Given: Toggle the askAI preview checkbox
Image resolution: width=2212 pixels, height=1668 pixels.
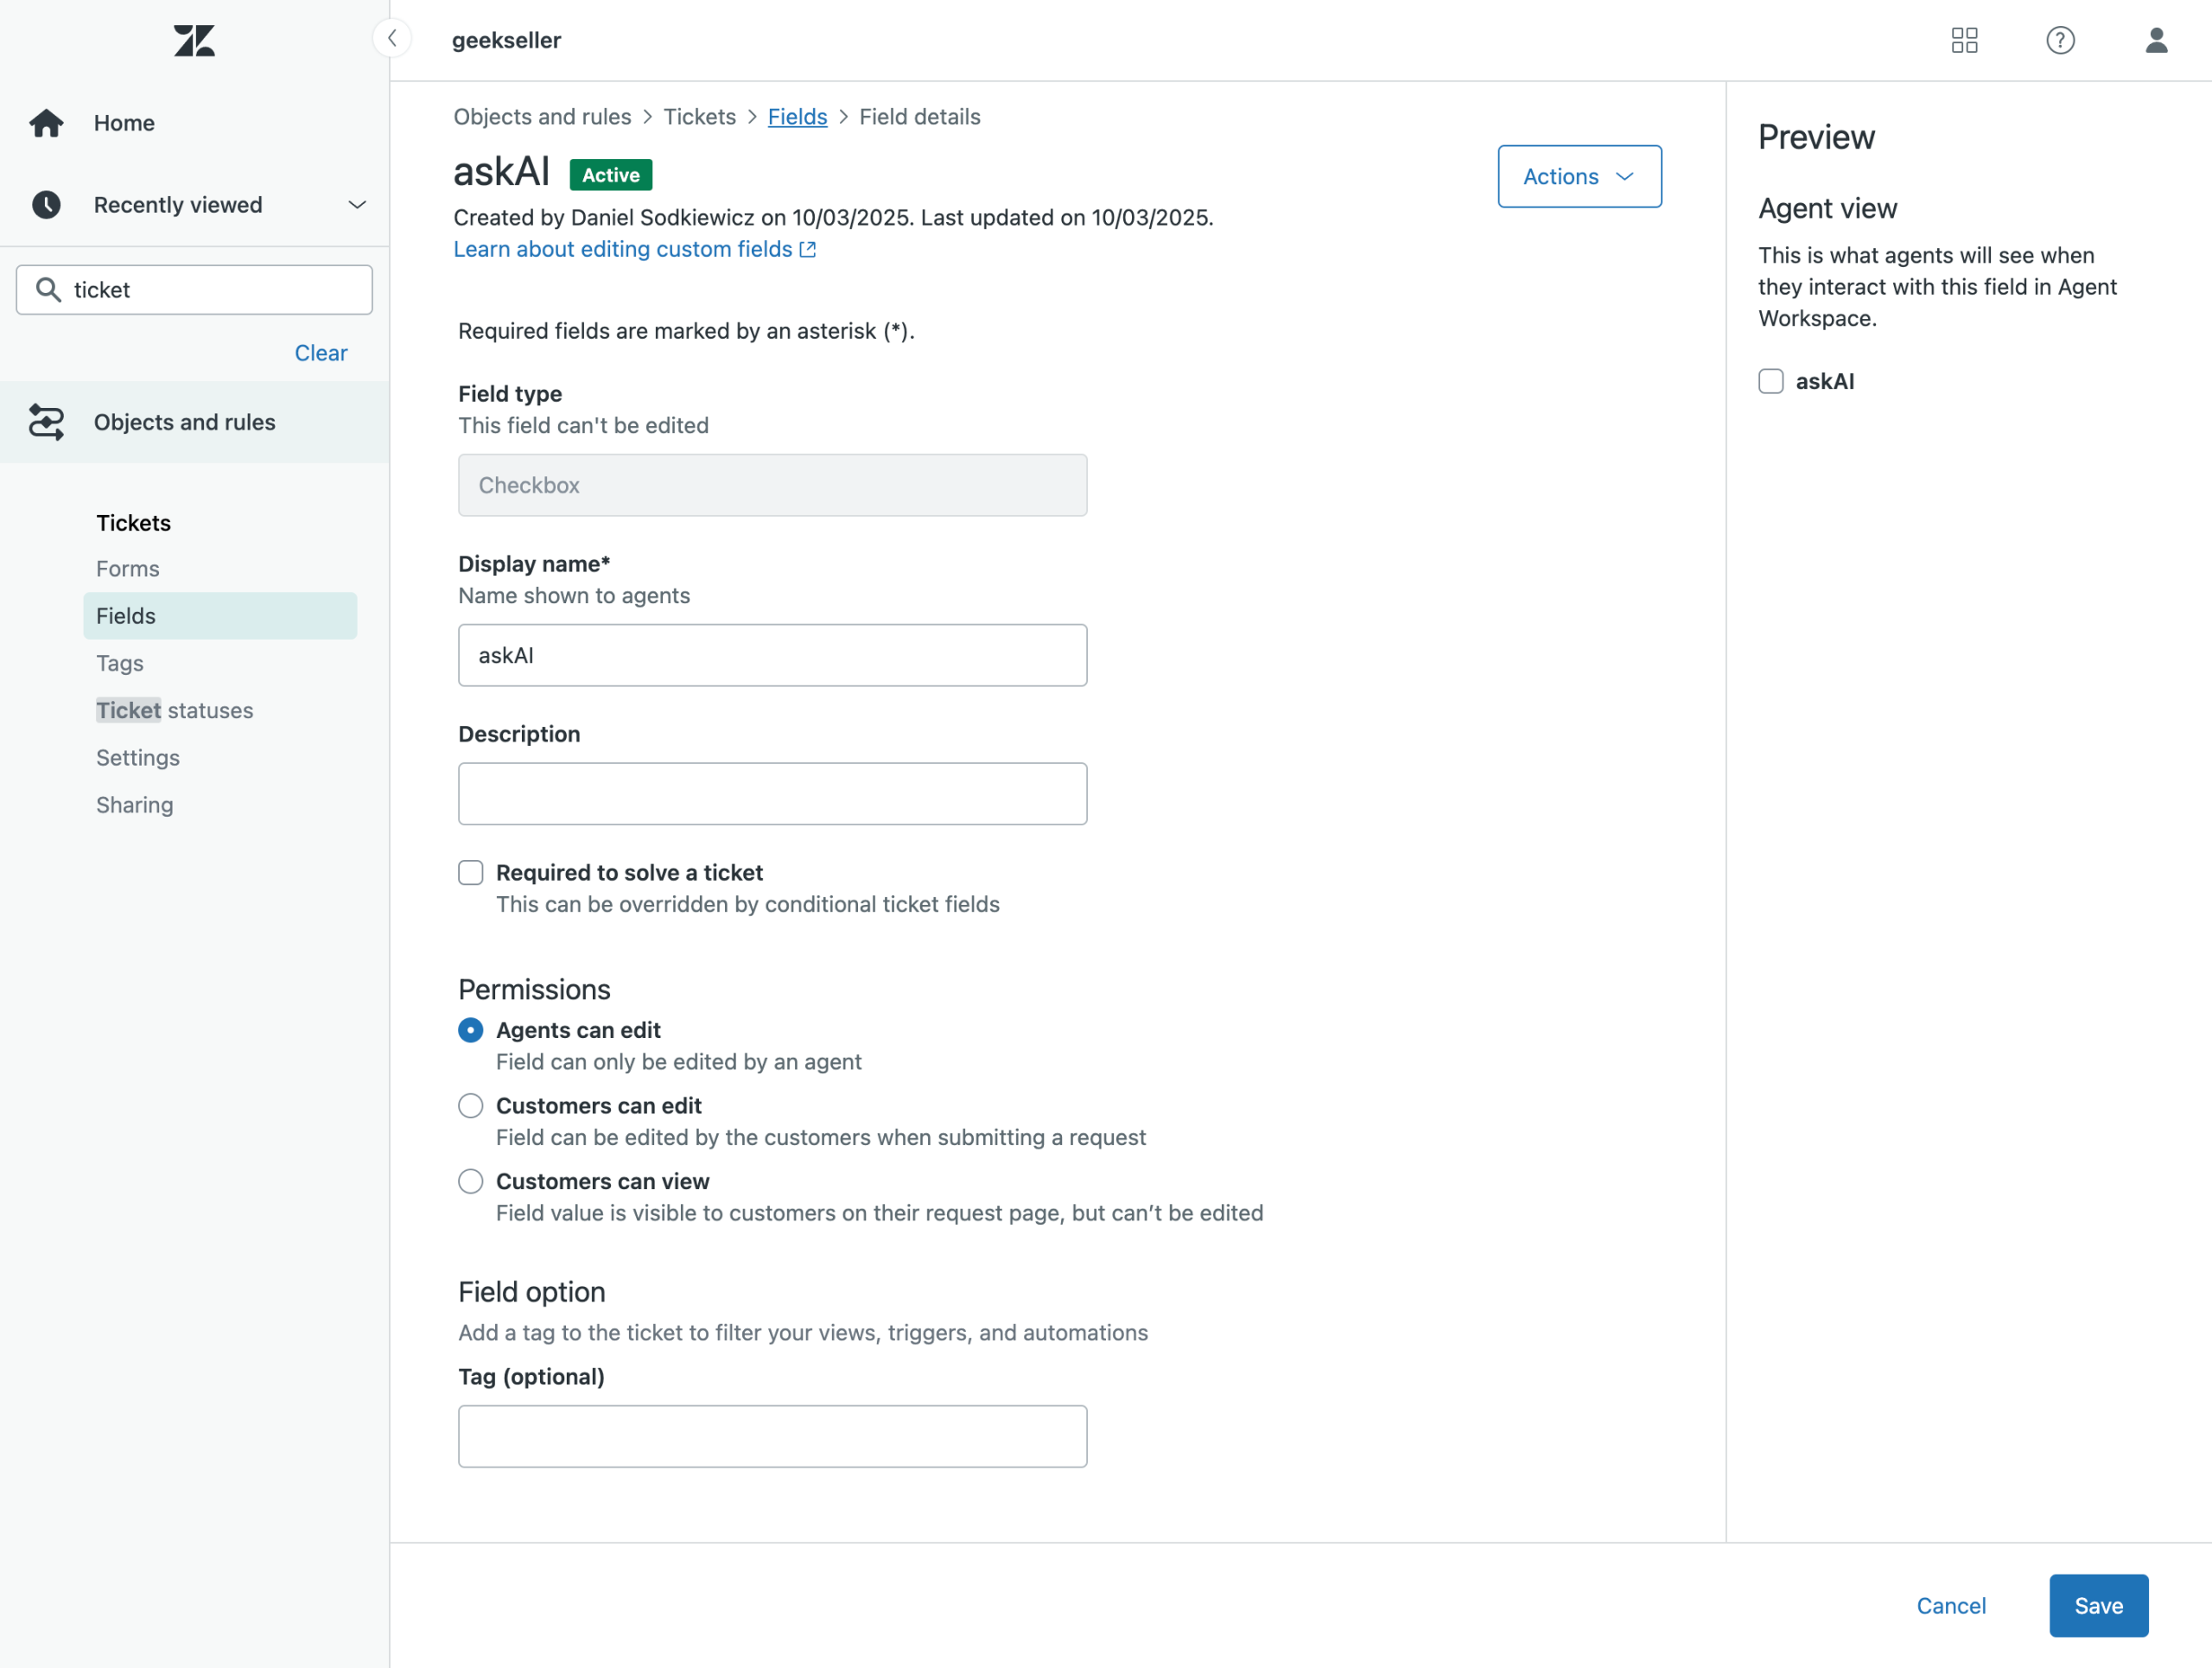Looking at the screenshot, I should point(1771,381).
